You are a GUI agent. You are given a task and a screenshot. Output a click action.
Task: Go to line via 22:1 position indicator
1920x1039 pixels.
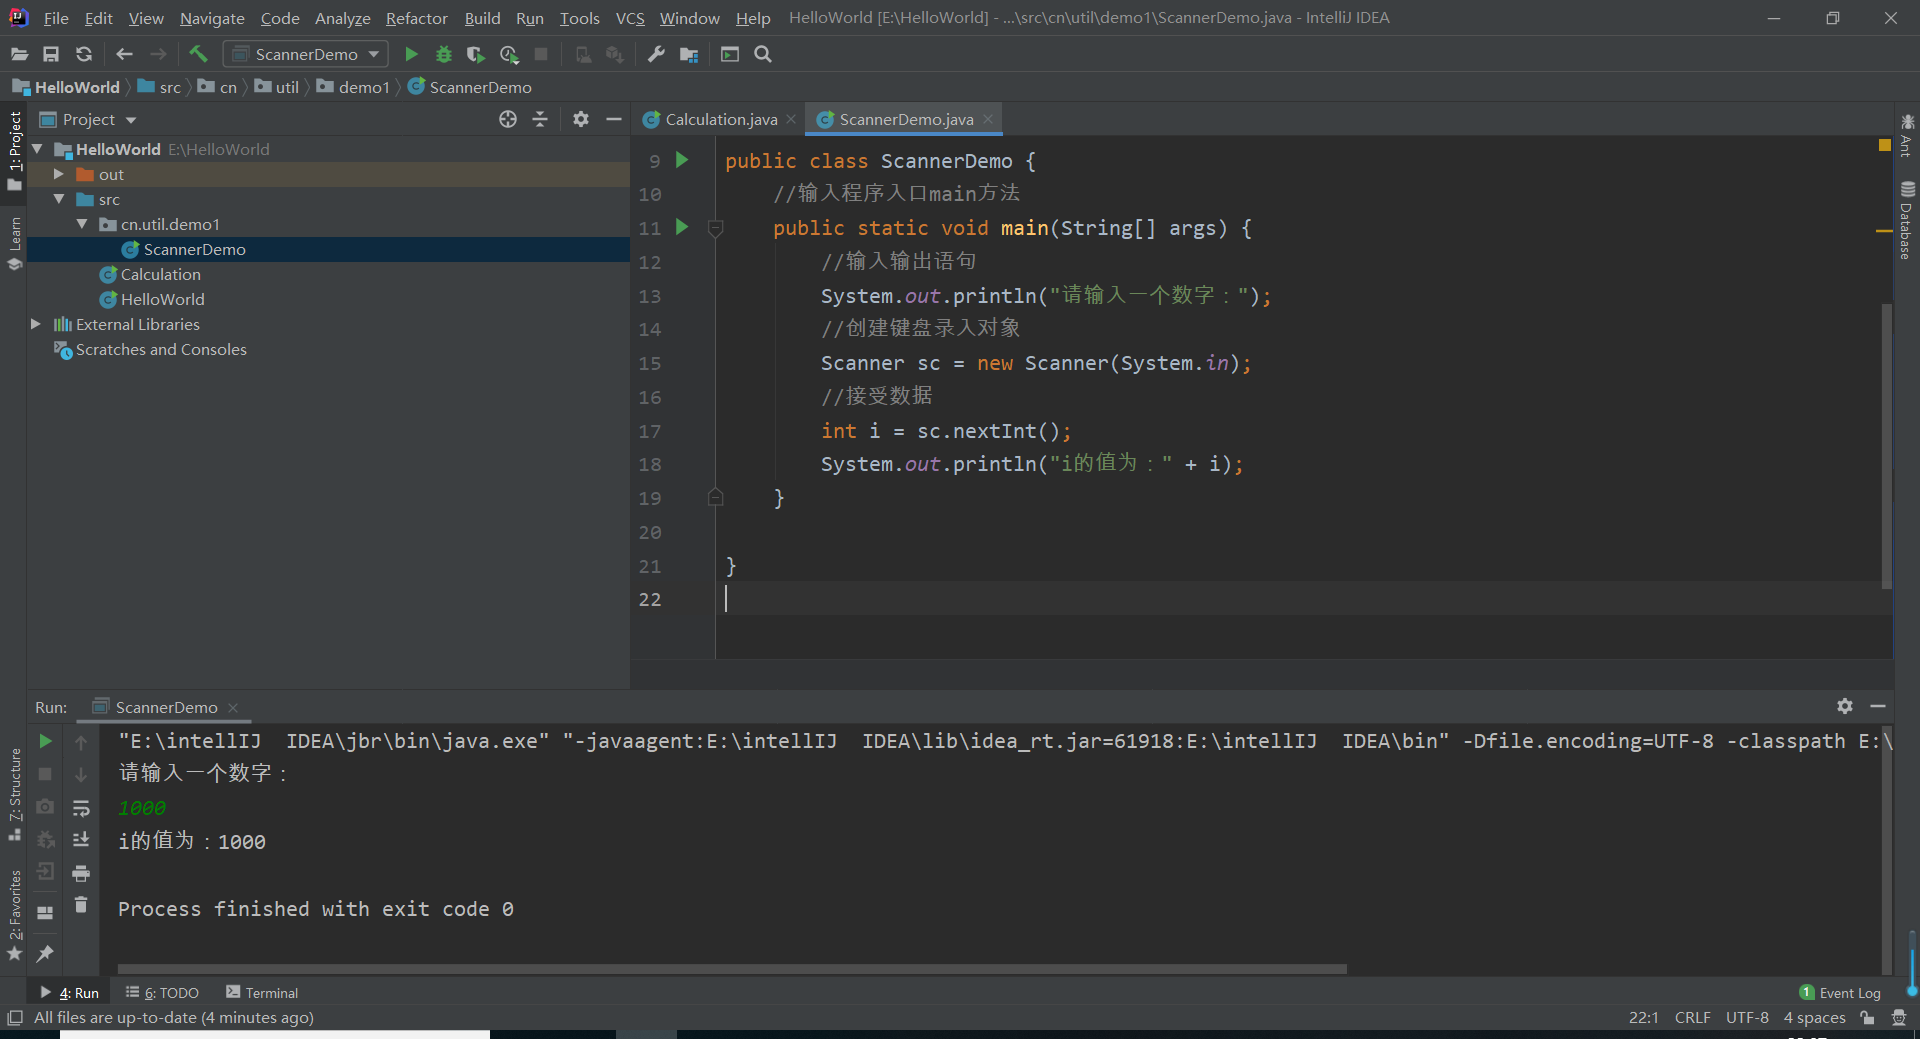pyautogui.click(x=1644, y=1017)
